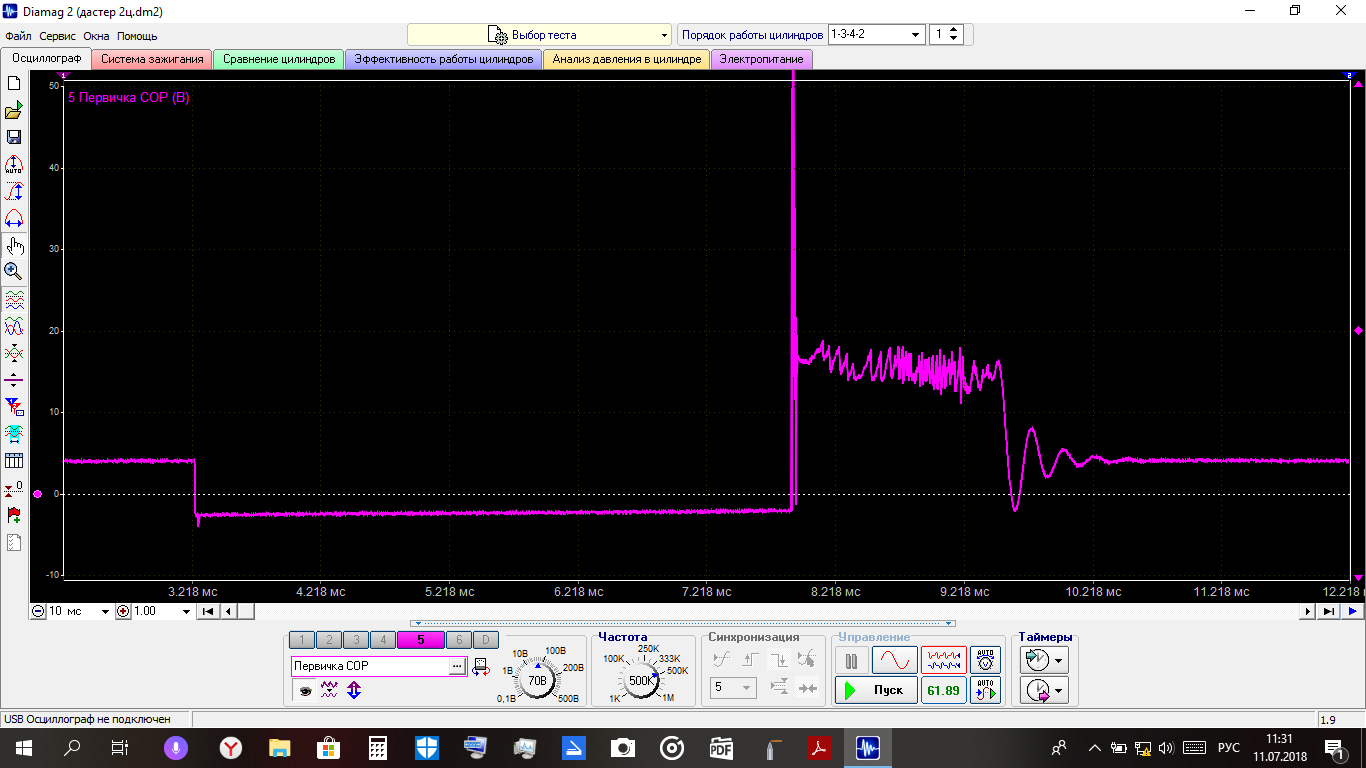This screenshot has height=768, width=1366.
Task: Switch to Система зажигания tab
Action: (152, 59)
